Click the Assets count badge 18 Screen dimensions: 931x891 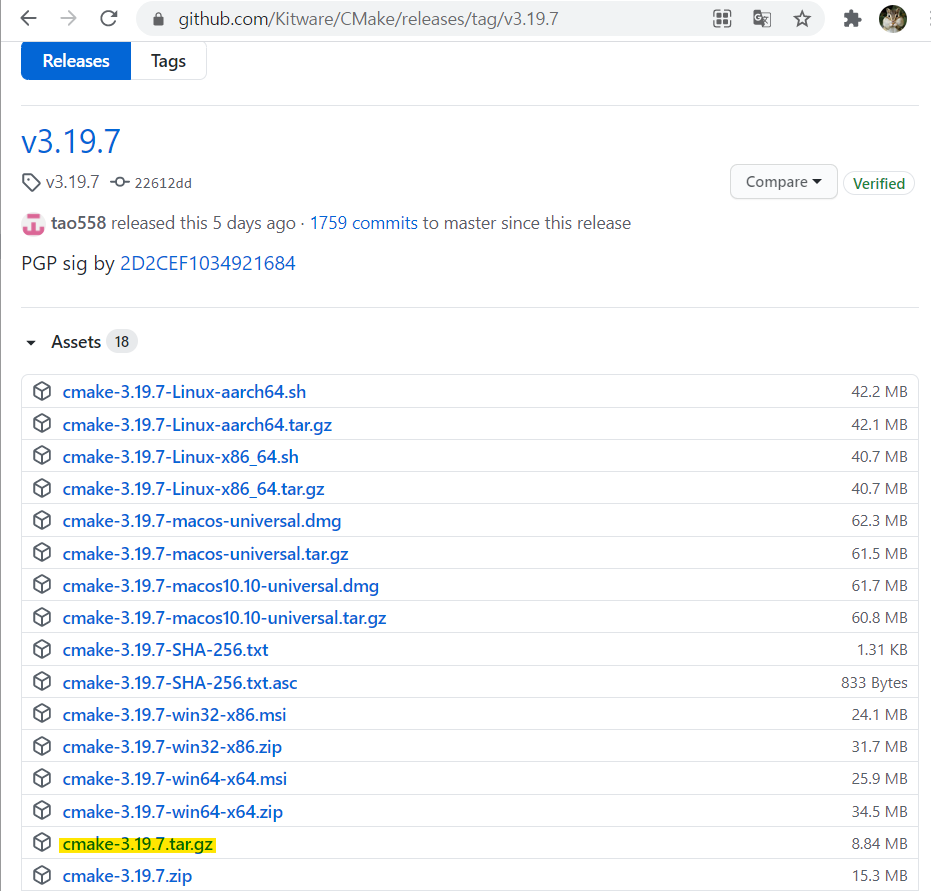122,342
